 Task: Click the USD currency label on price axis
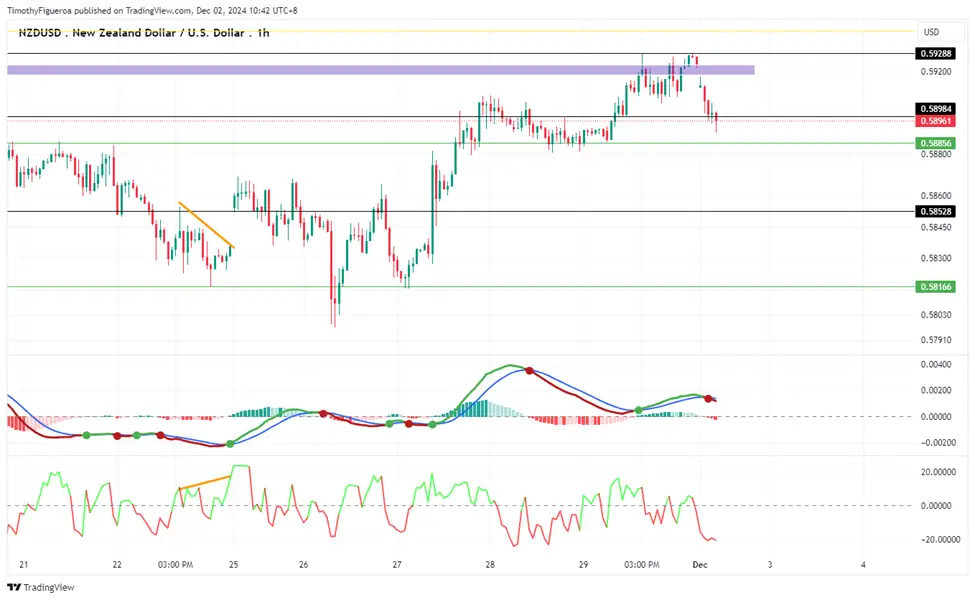click(x=931, y=32)
